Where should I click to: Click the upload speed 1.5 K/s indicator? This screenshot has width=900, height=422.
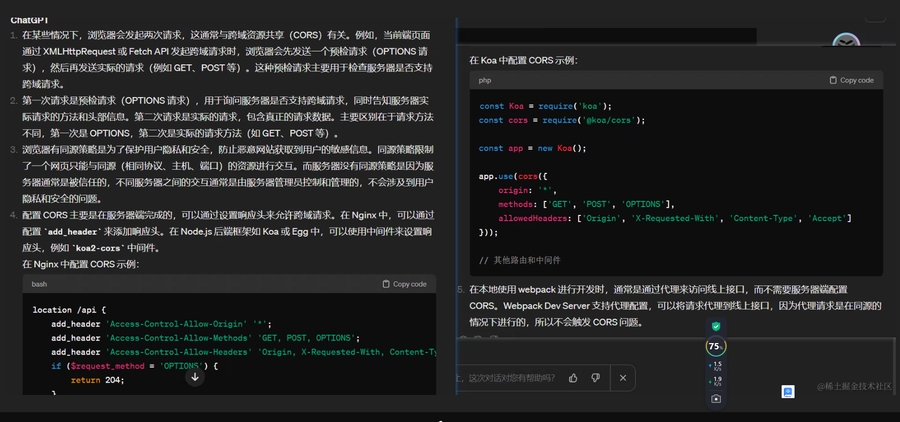coord(716,366)
